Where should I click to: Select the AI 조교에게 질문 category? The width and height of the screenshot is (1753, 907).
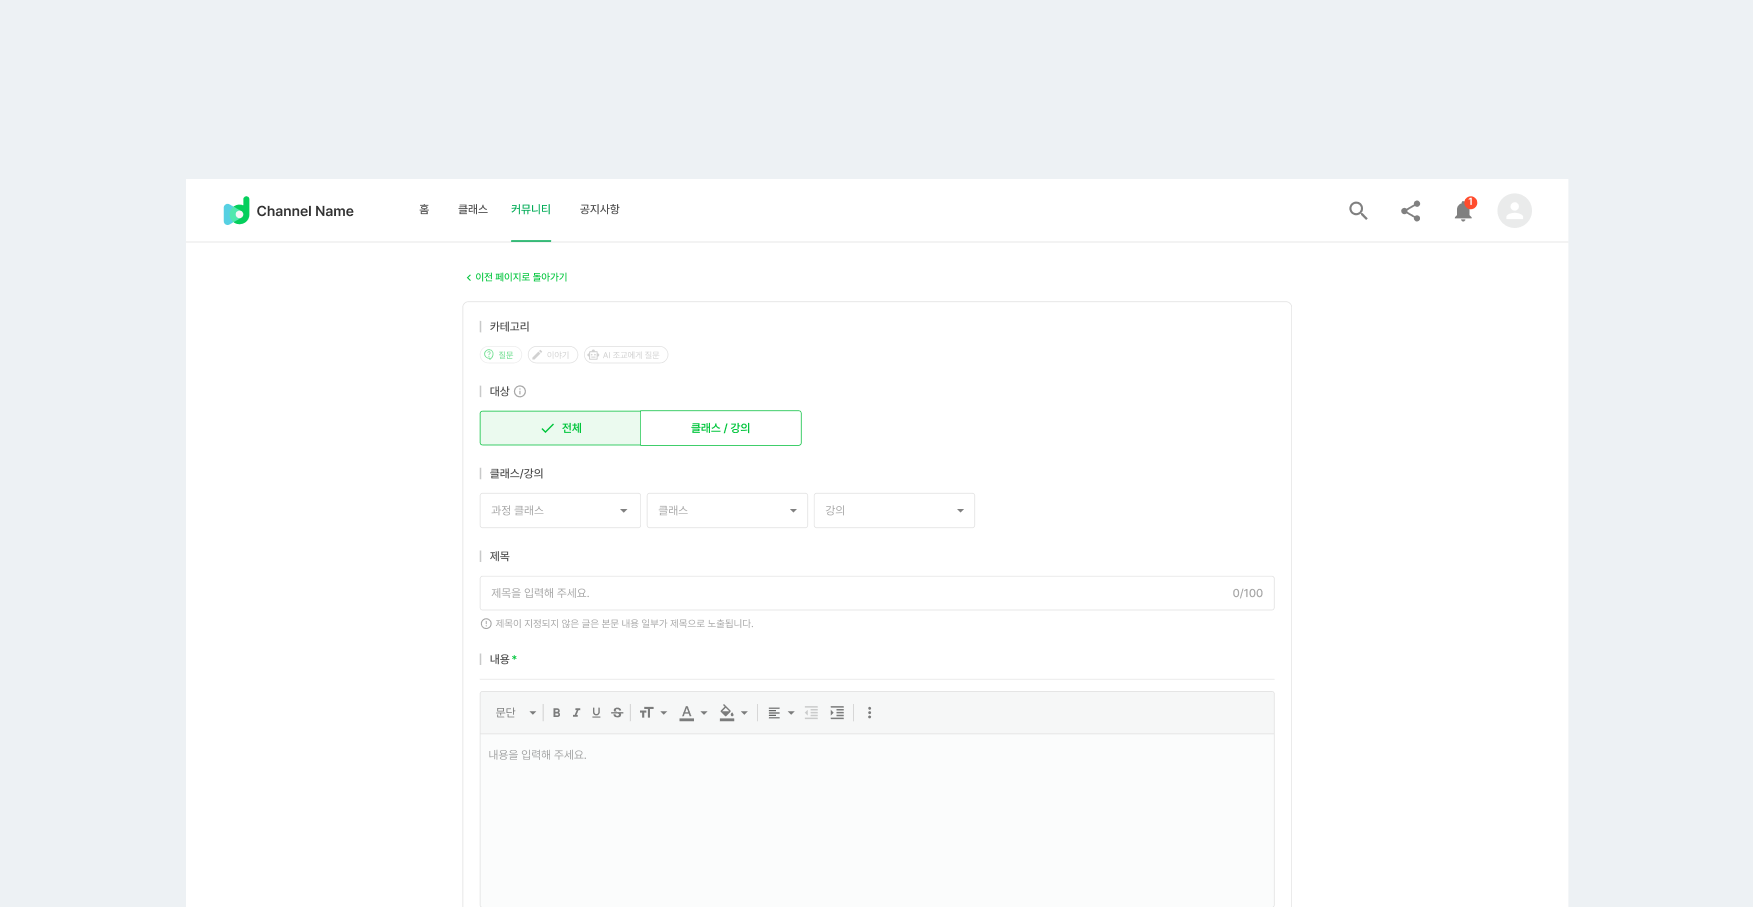(625, 355)
